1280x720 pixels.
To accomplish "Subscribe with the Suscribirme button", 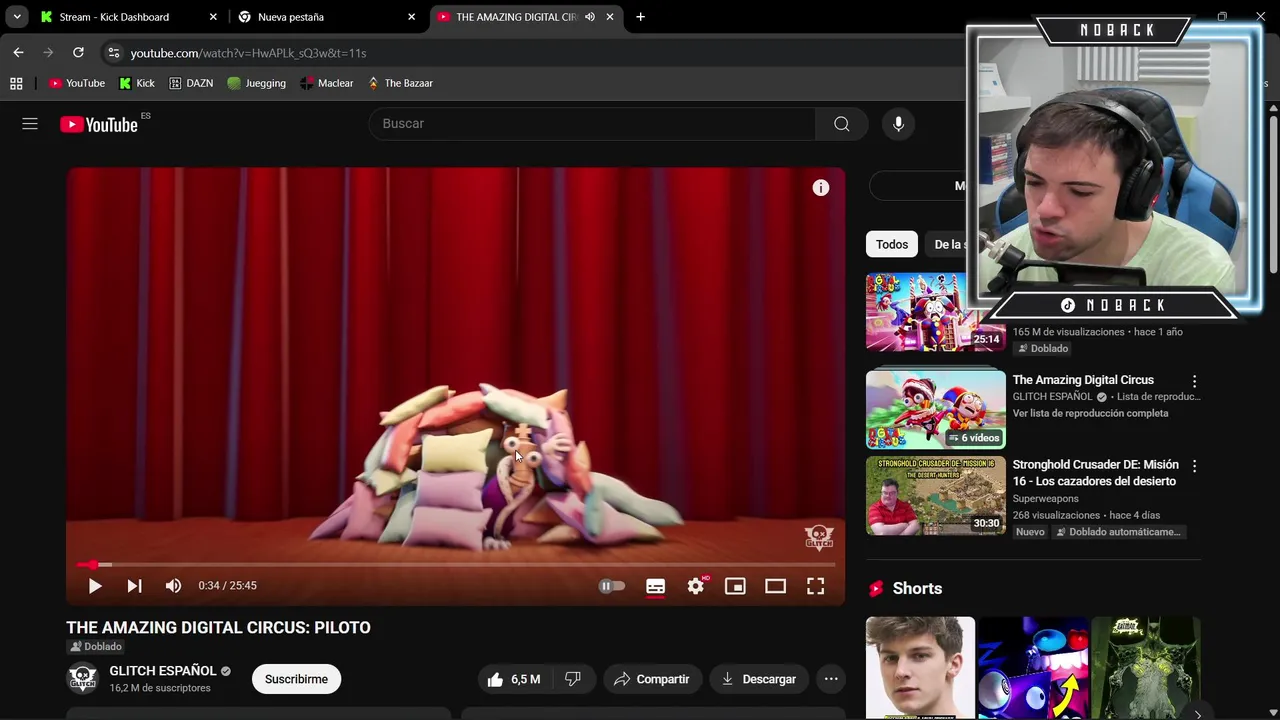I will pyautogui.click(x=296, y=679).
